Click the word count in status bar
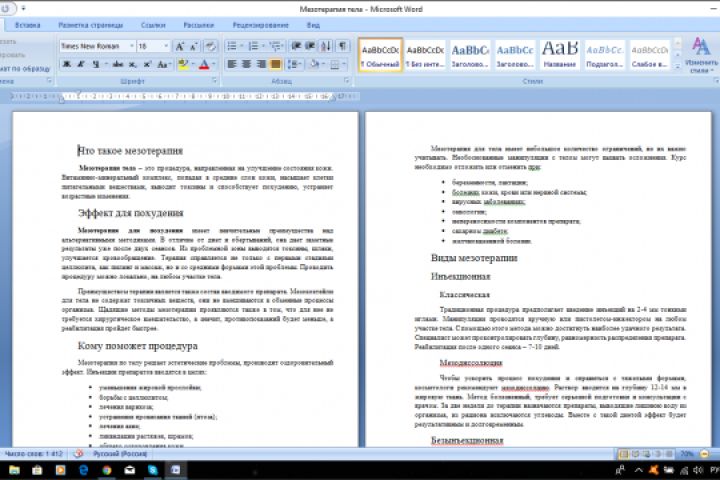720x480 pixels. 34,454
